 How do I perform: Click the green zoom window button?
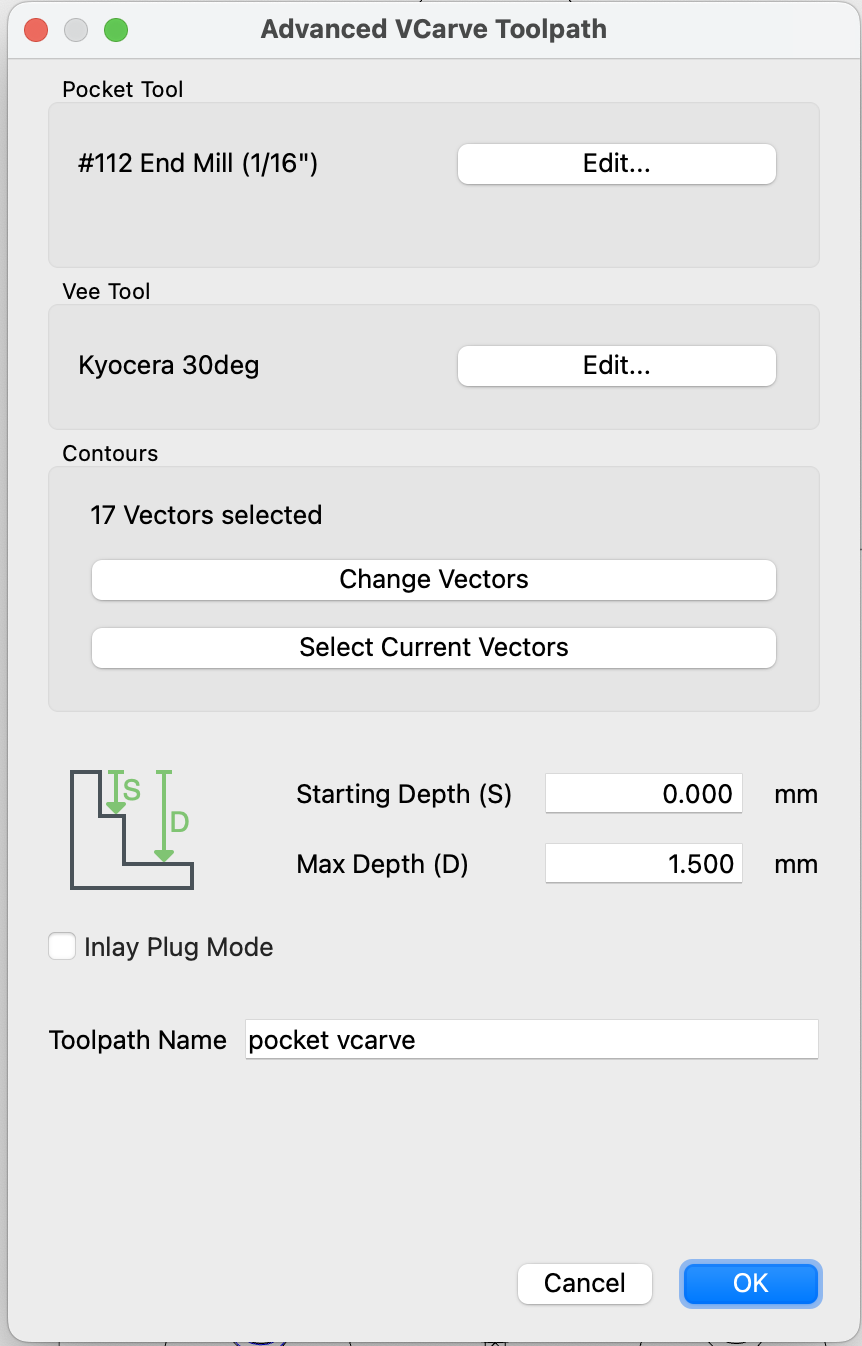tap(116, 29)
